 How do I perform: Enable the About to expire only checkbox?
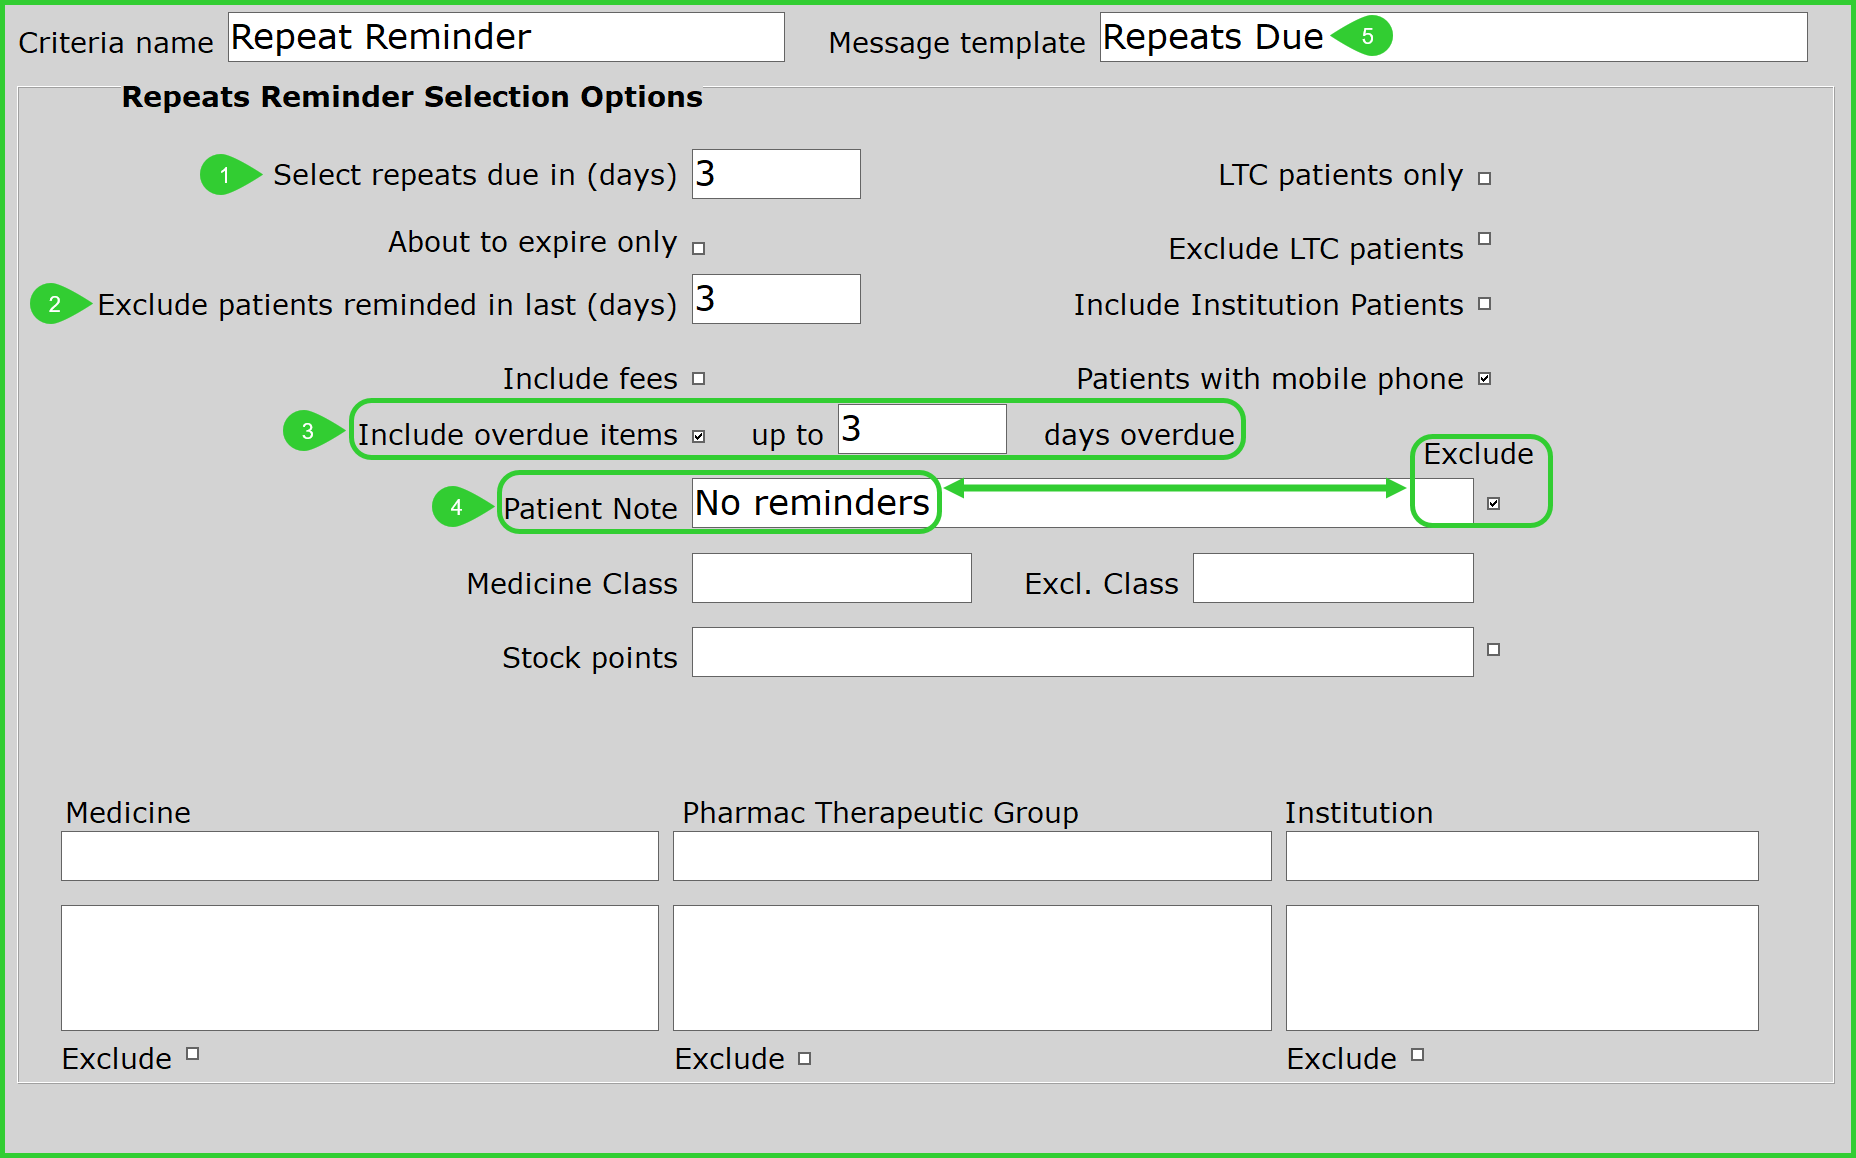coord(698,248)
